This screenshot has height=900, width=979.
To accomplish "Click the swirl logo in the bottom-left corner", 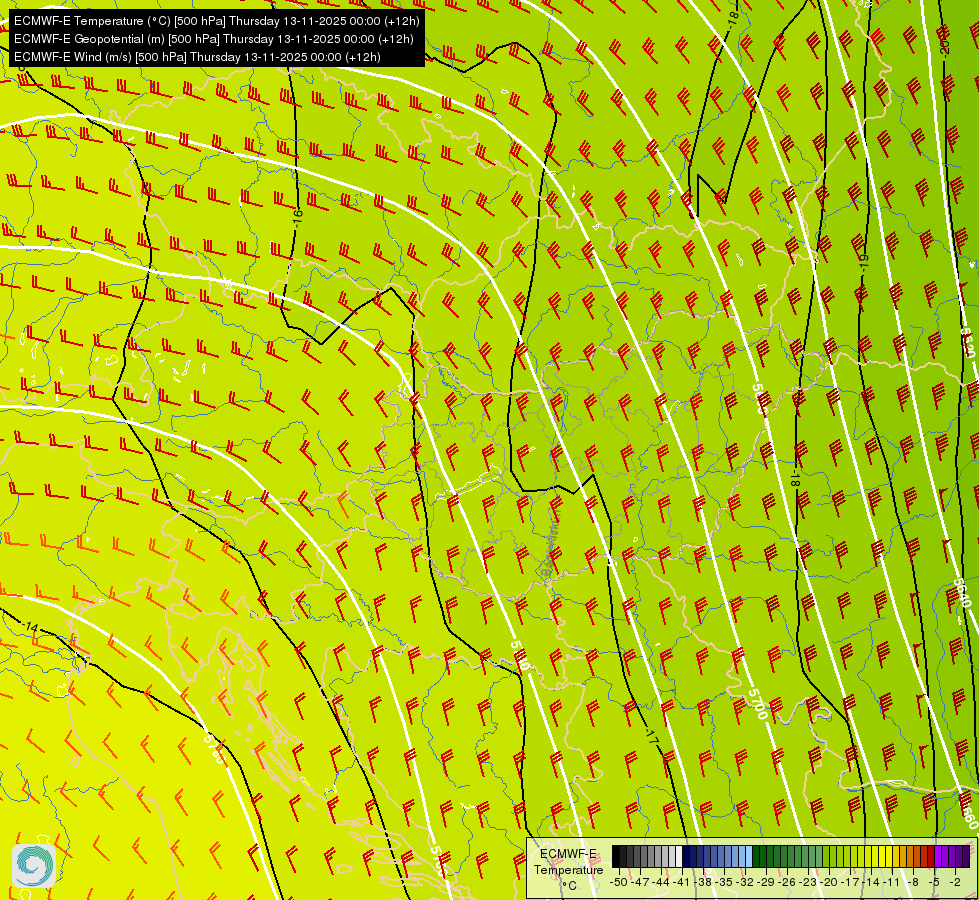I will [34, 866].
